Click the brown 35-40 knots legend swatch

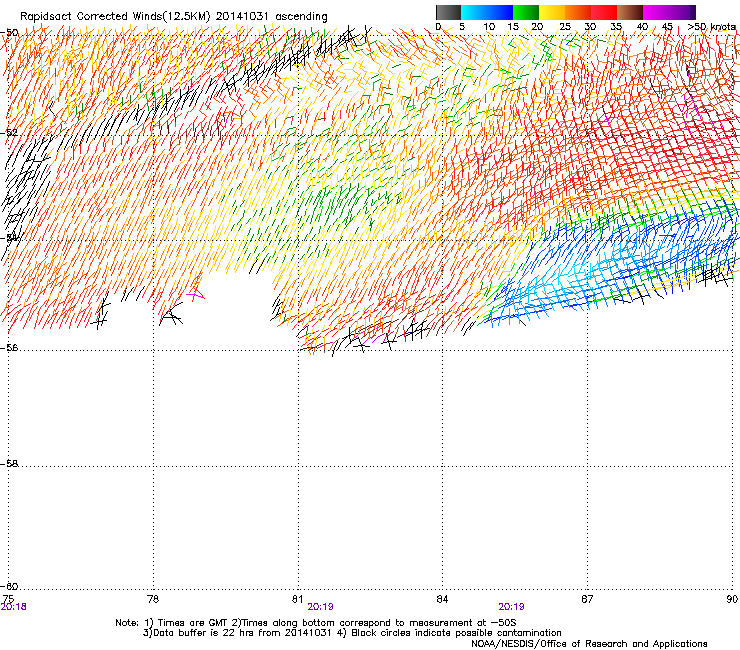pos(630,12)
